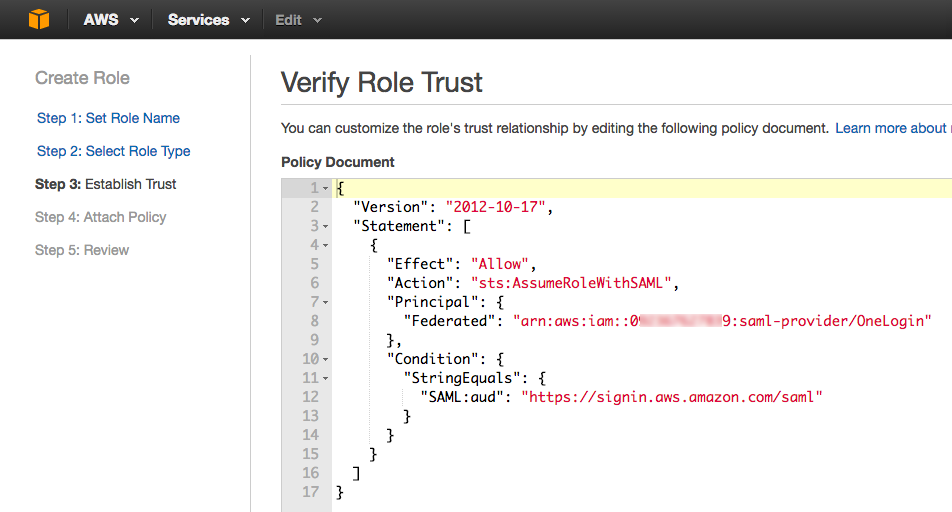The height and width of the screenshot is (512, 952).
Task: Click the Policy Document label
Action: tap(338, 162)
